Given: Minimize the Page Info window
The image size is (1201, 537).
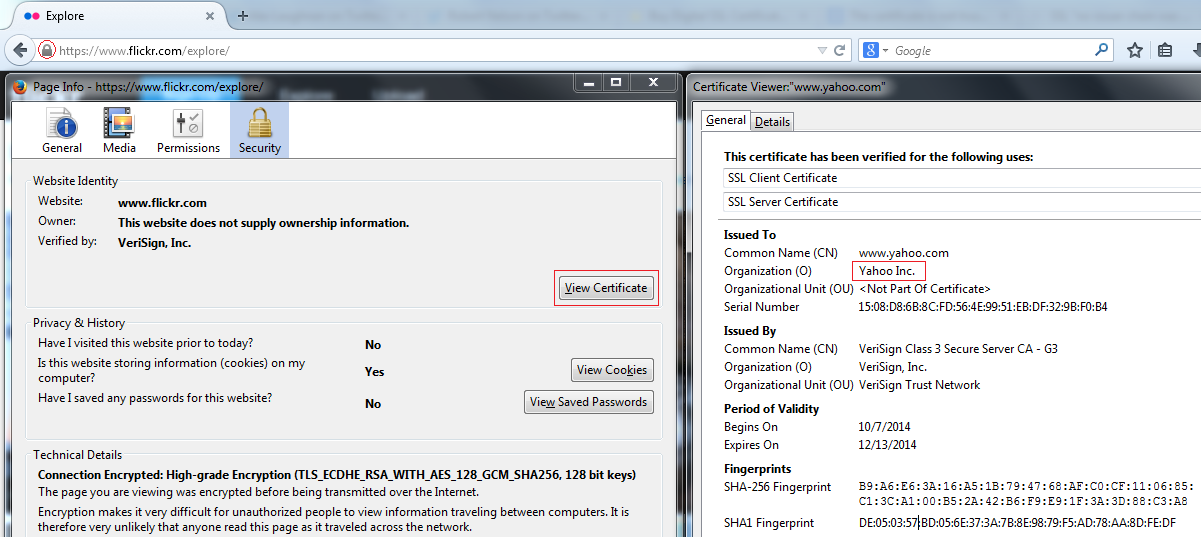Looking at the screenshot, I should coord(588,82).
